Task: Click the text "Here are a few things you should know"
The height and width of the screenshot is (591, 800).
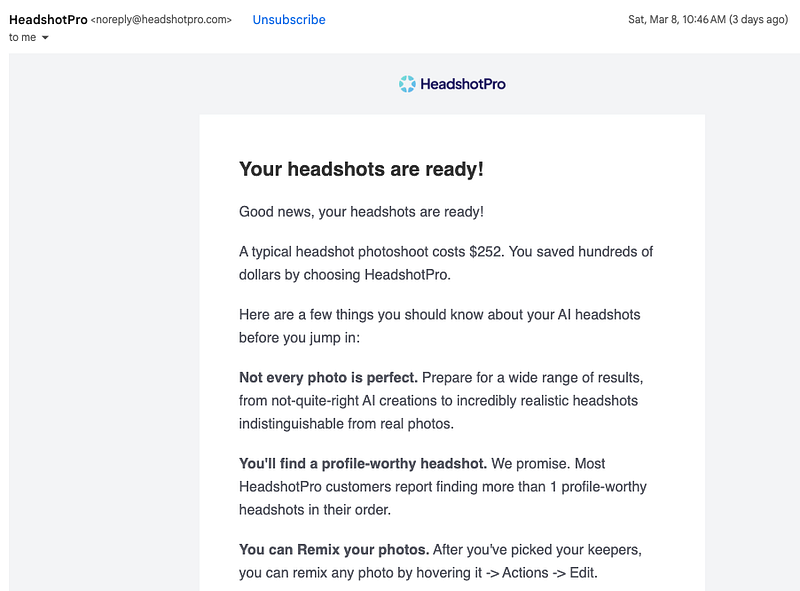Action: 361,314
